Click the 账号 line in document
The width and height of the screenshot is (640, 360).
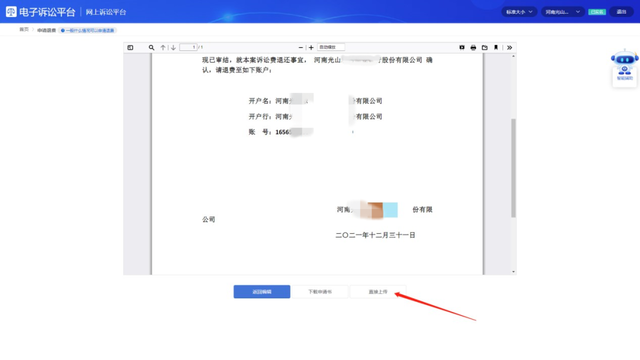point(301,132)
